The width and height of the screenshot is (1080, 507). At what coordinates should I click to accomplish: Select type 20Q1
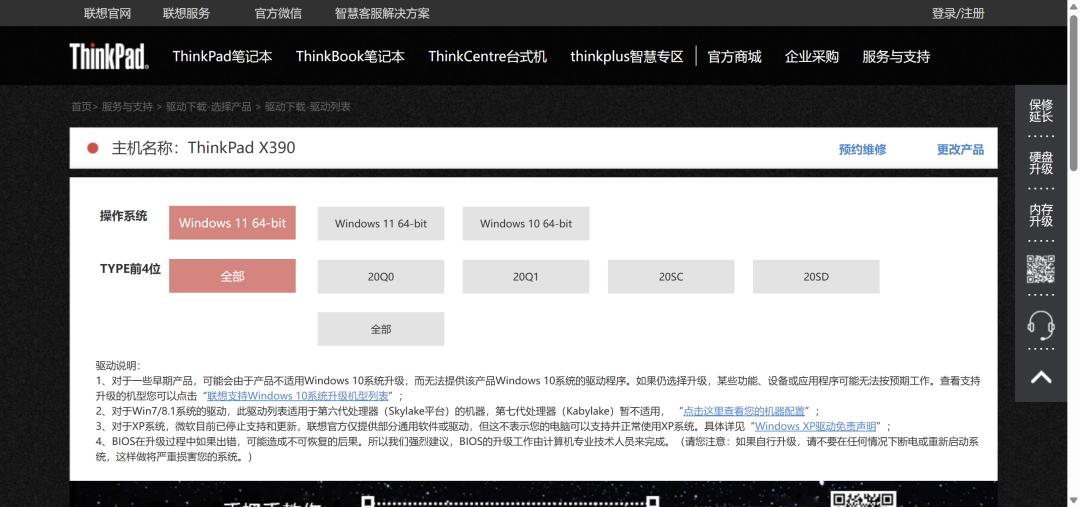tap(526, 277)
